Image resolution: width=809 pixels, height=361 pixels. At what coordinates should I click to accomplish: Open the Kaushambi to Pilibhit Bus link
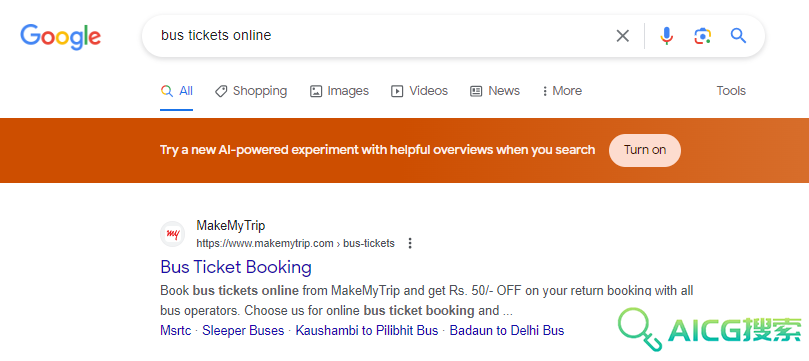(x=367, y=331)
